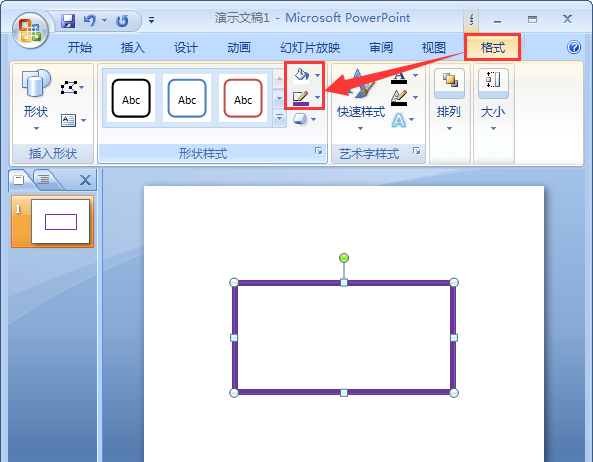
Task: Click the rectangle's bottom-right corner handle
Action: coord(454,393)
